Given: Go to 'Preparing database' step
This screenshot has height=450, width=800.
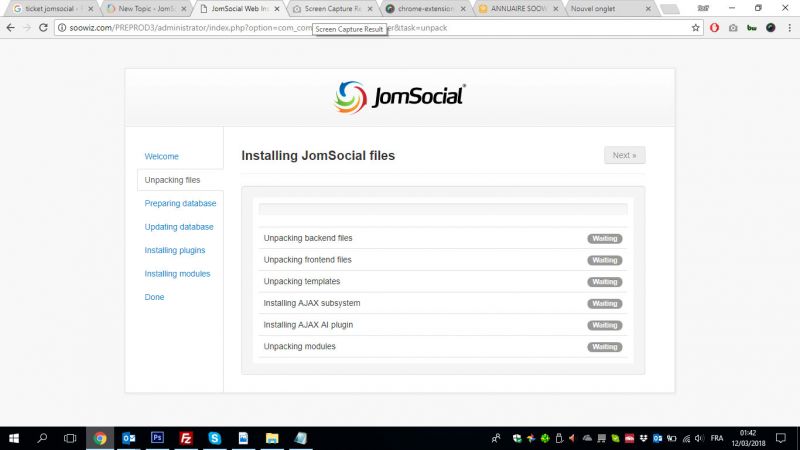Looking at the screenshot, I should click(x=180, y=203).
